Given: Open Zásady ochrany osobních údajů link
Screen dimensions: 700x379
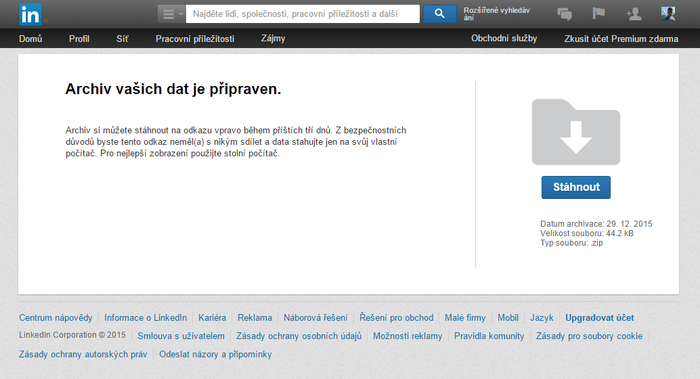Looking at the screenshot, I should point(299,336).
